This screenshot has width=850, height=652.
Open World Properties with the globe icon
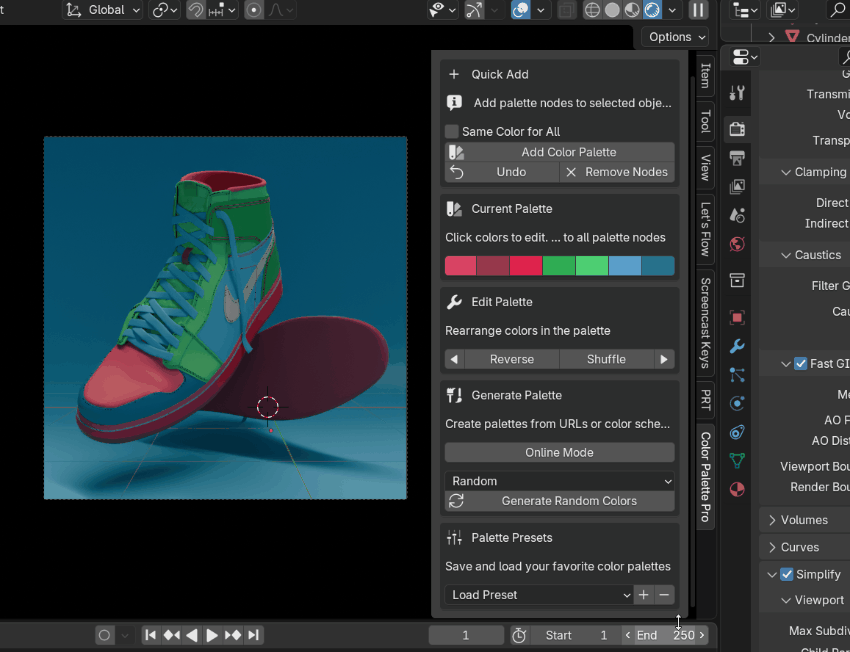737,244
